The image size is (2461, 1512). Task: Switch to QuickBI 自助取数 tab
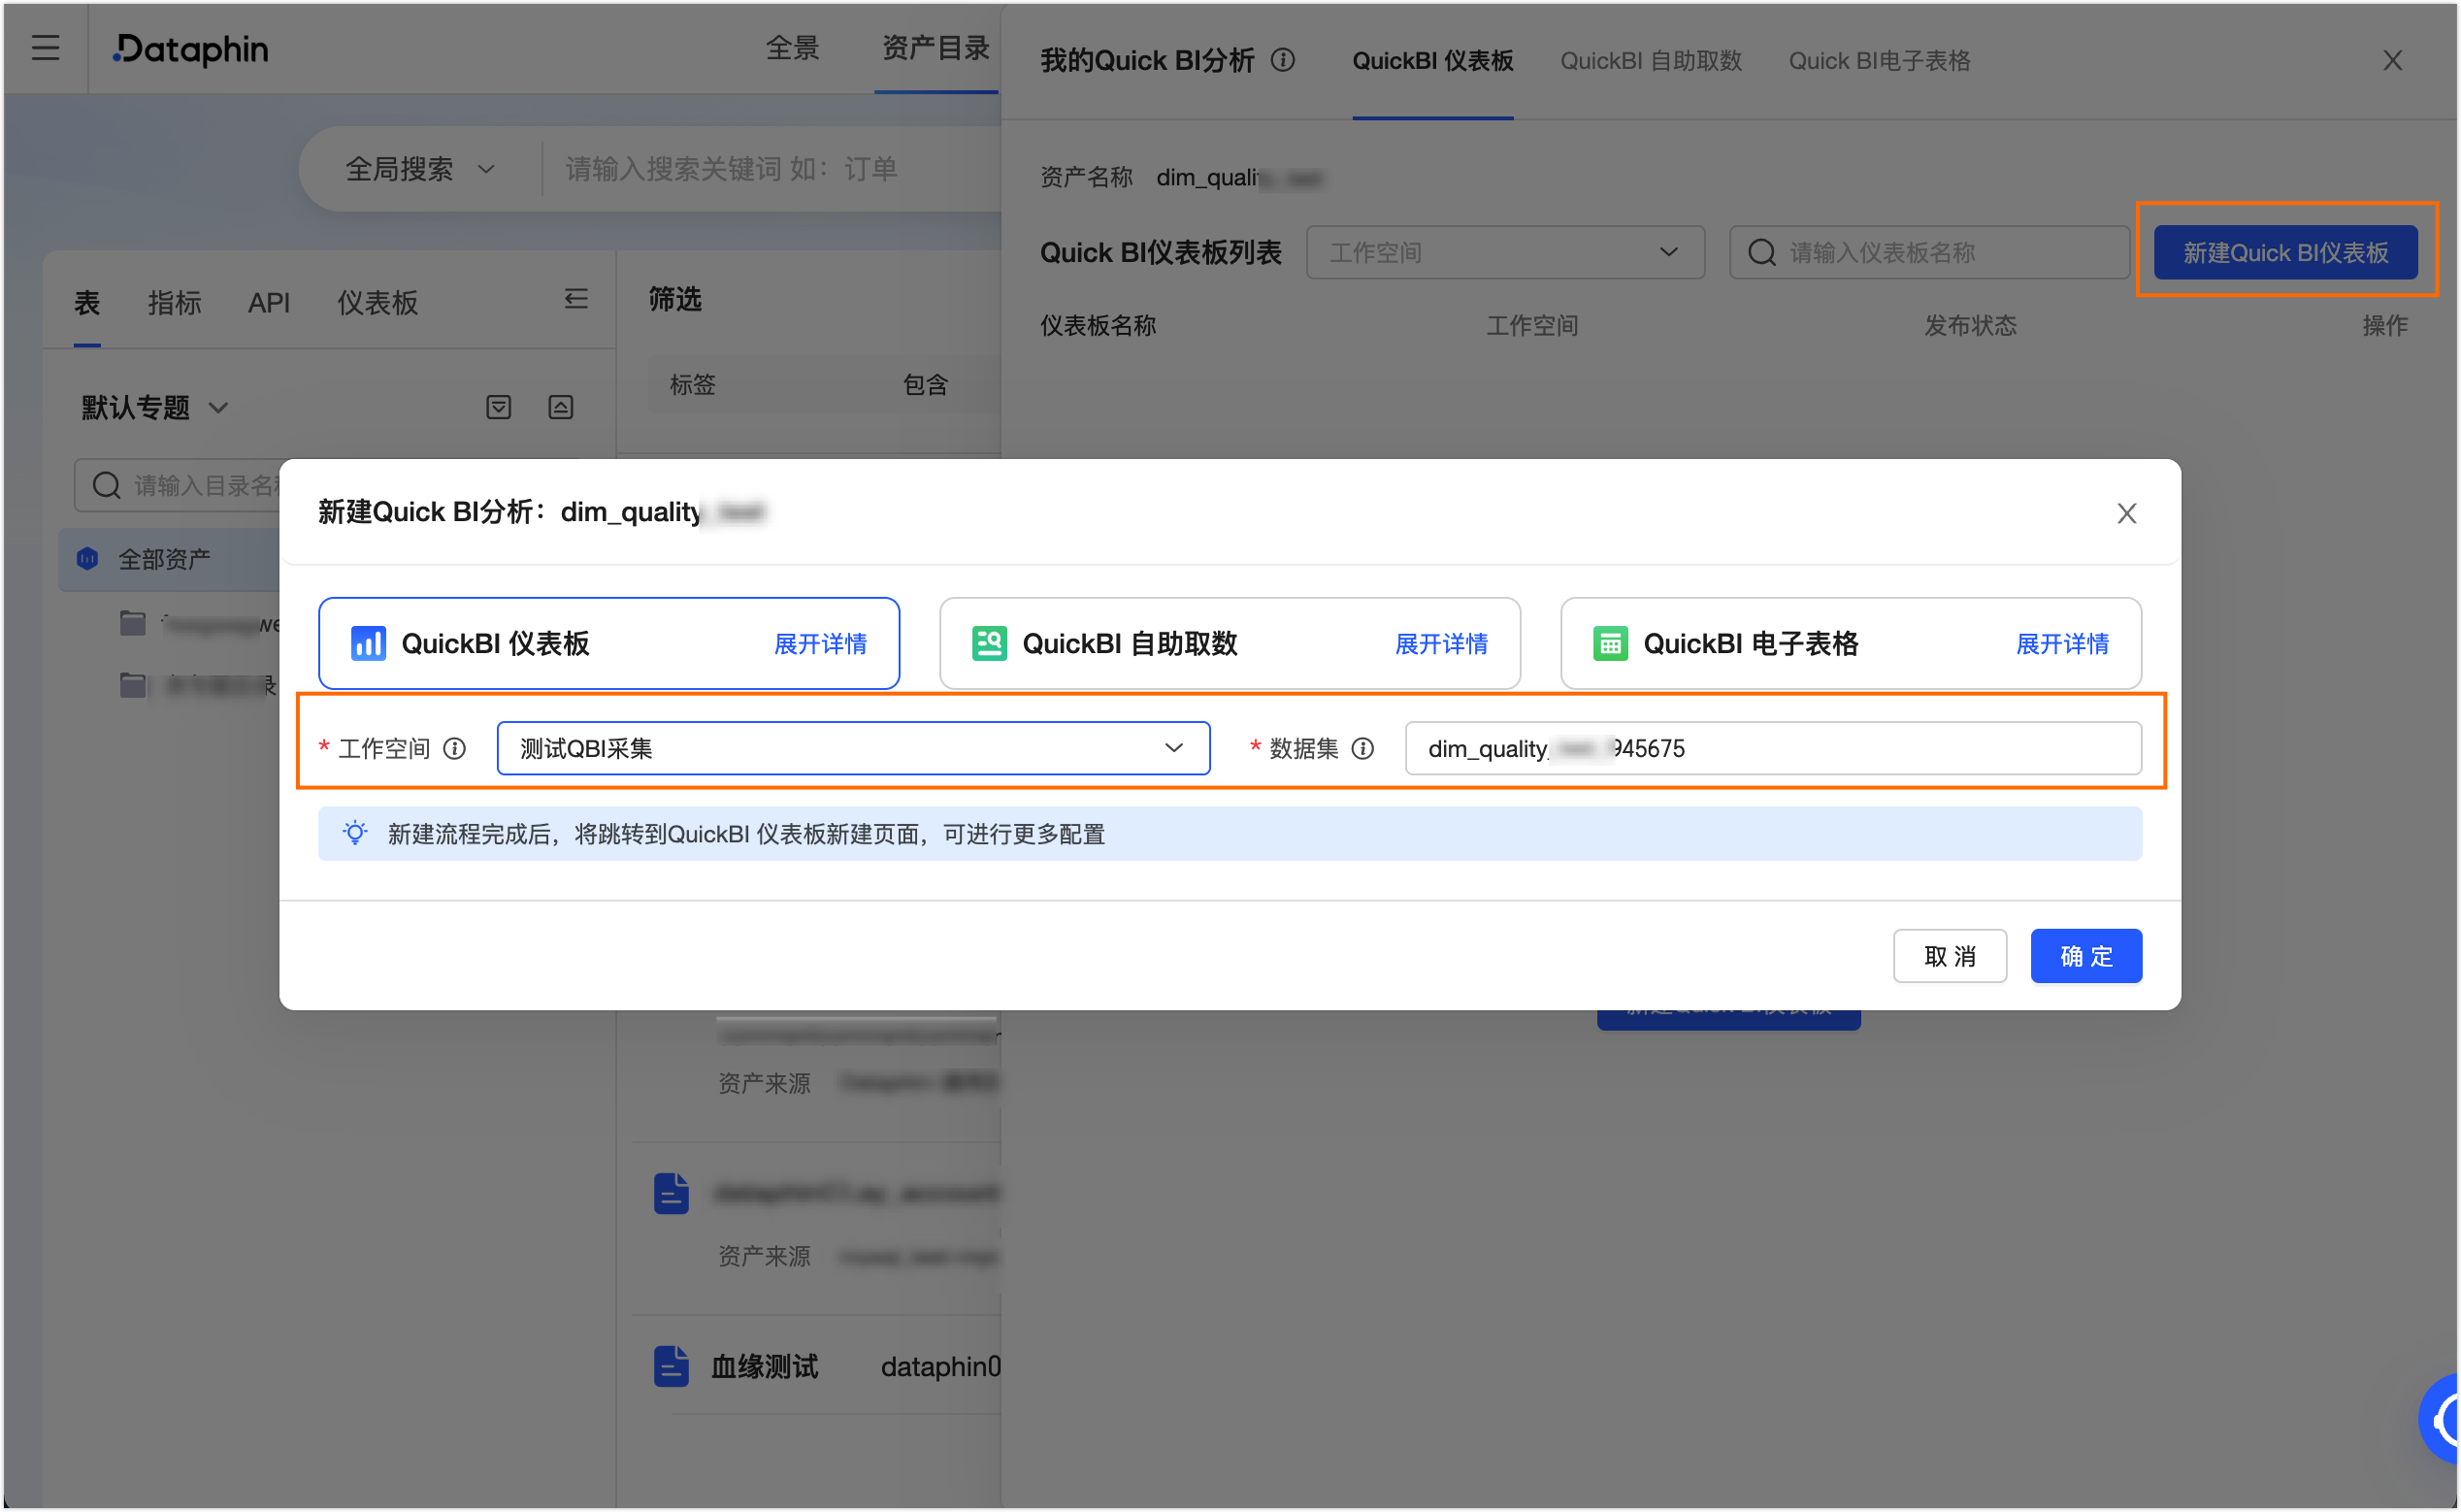click(1650, 61)
